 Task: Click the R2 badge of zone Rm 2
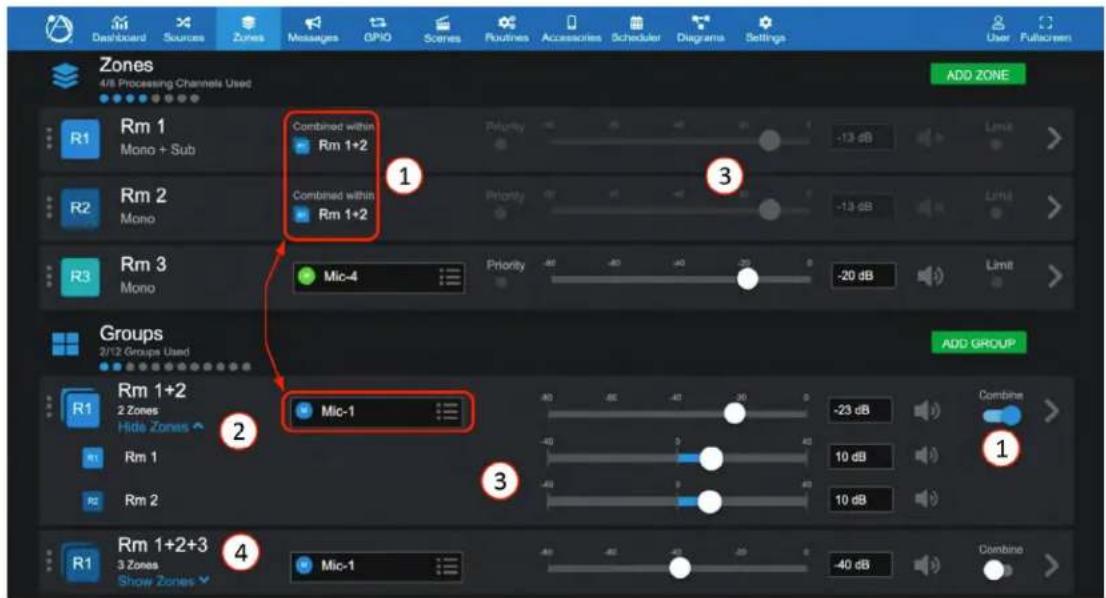coord(80,207)
